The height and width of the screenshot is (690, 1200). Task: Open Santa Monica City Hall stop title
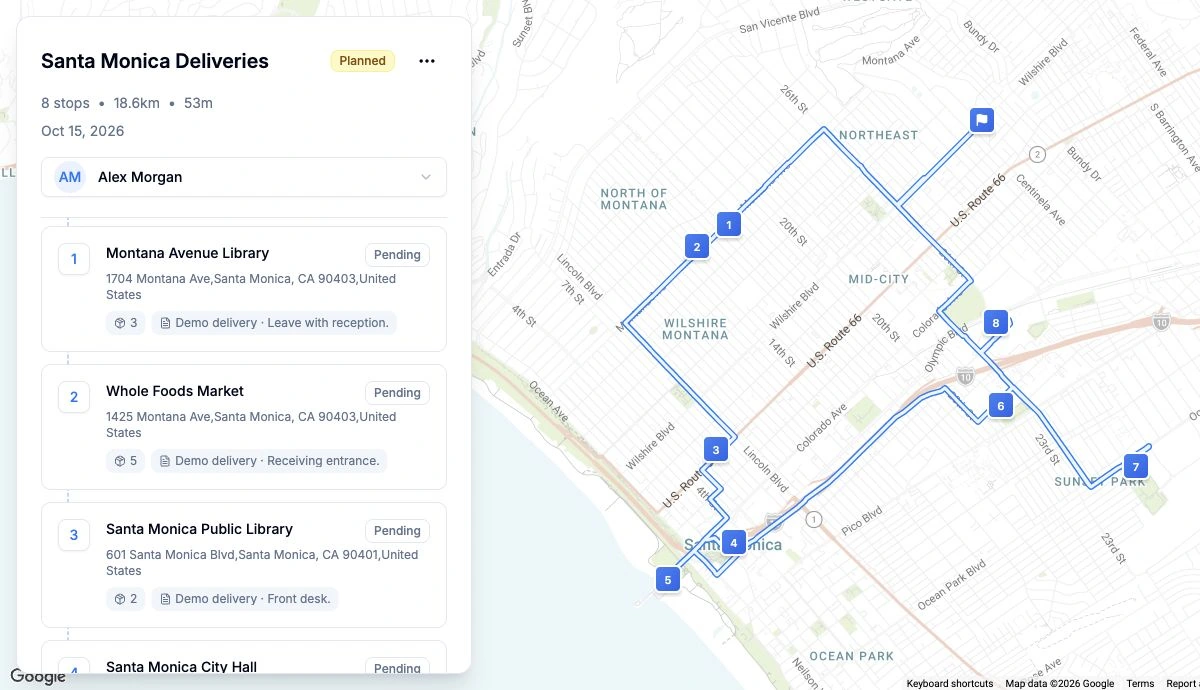(x=181, y=667)
